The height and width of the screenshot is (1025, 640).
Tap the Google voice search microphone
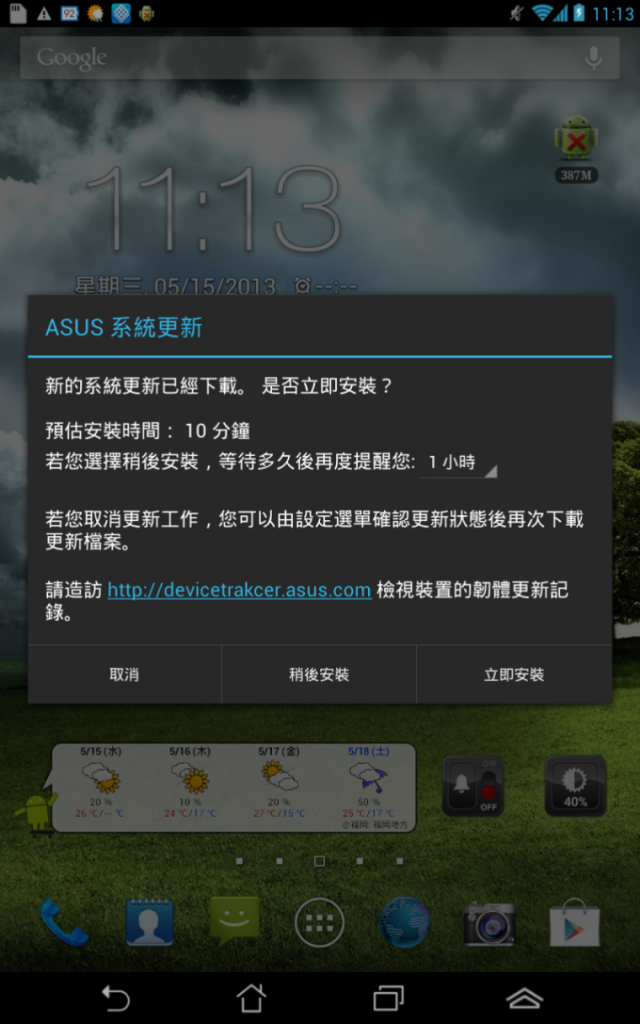[594, 58]
